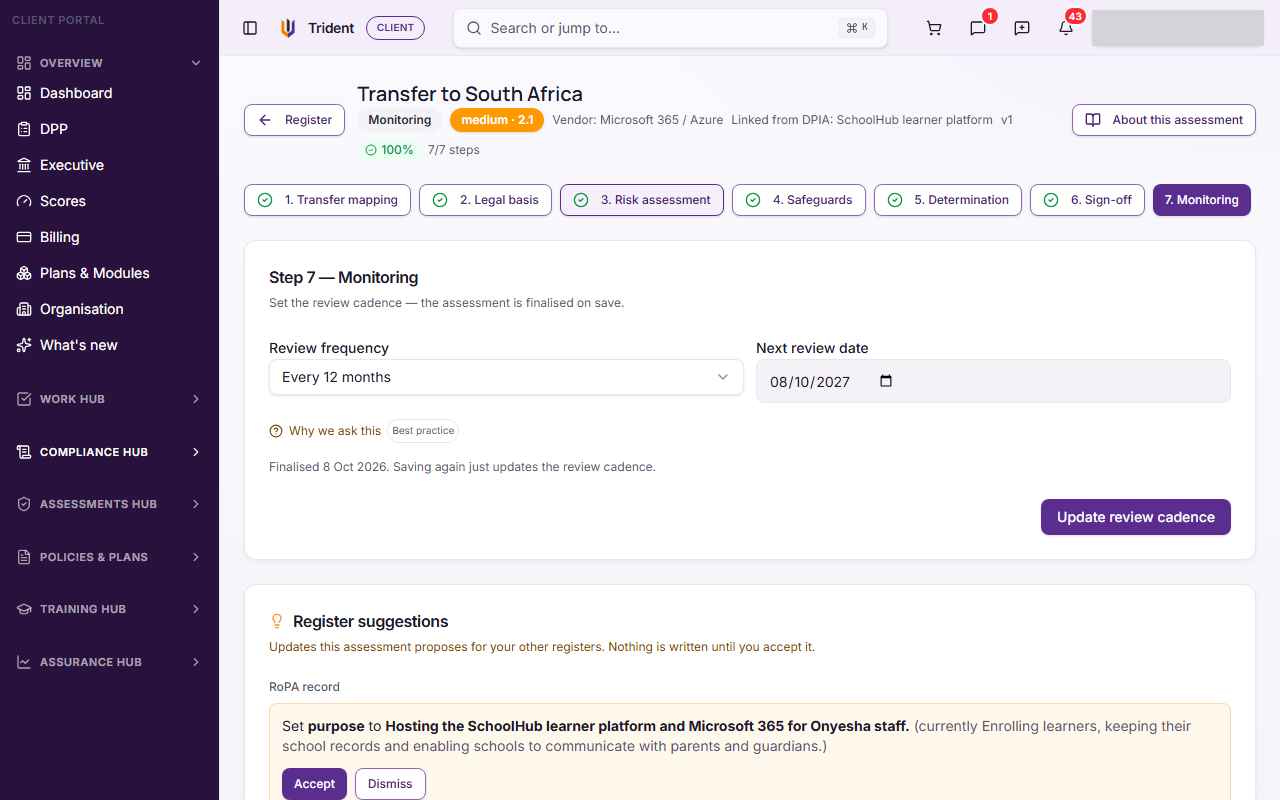The width and height of the screenshot is (1280, 800).
Task: Go to step 6. Sign-off
Action: coord(1087,200)
